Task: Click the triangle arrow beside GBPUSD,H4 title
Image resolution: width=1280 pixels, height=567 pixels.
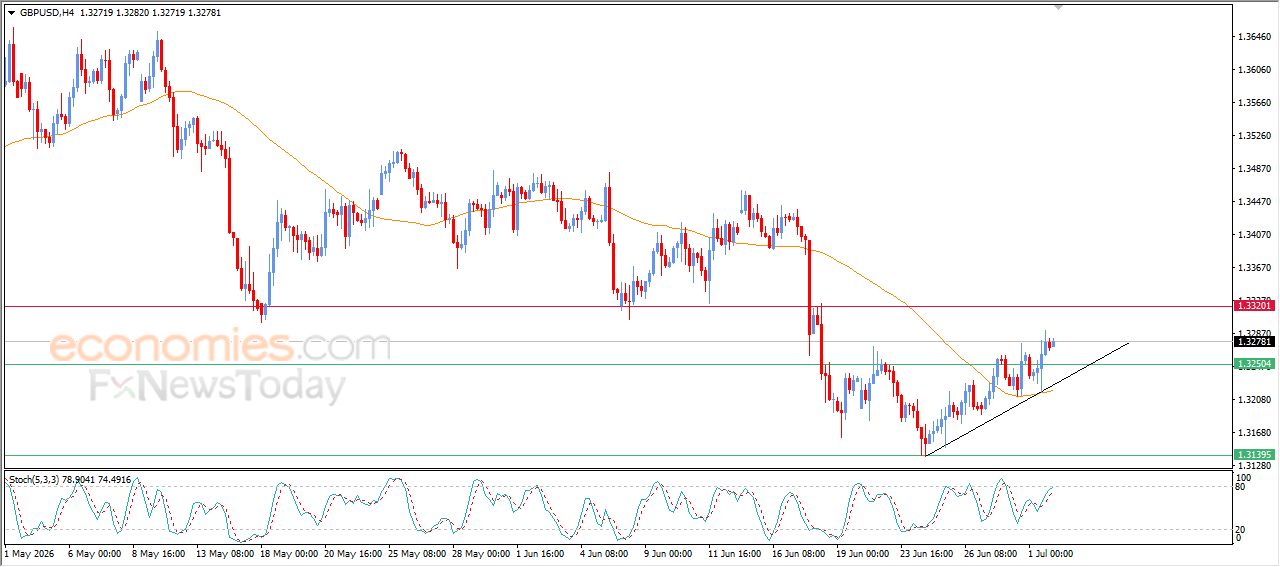Action: coord(11,13)
